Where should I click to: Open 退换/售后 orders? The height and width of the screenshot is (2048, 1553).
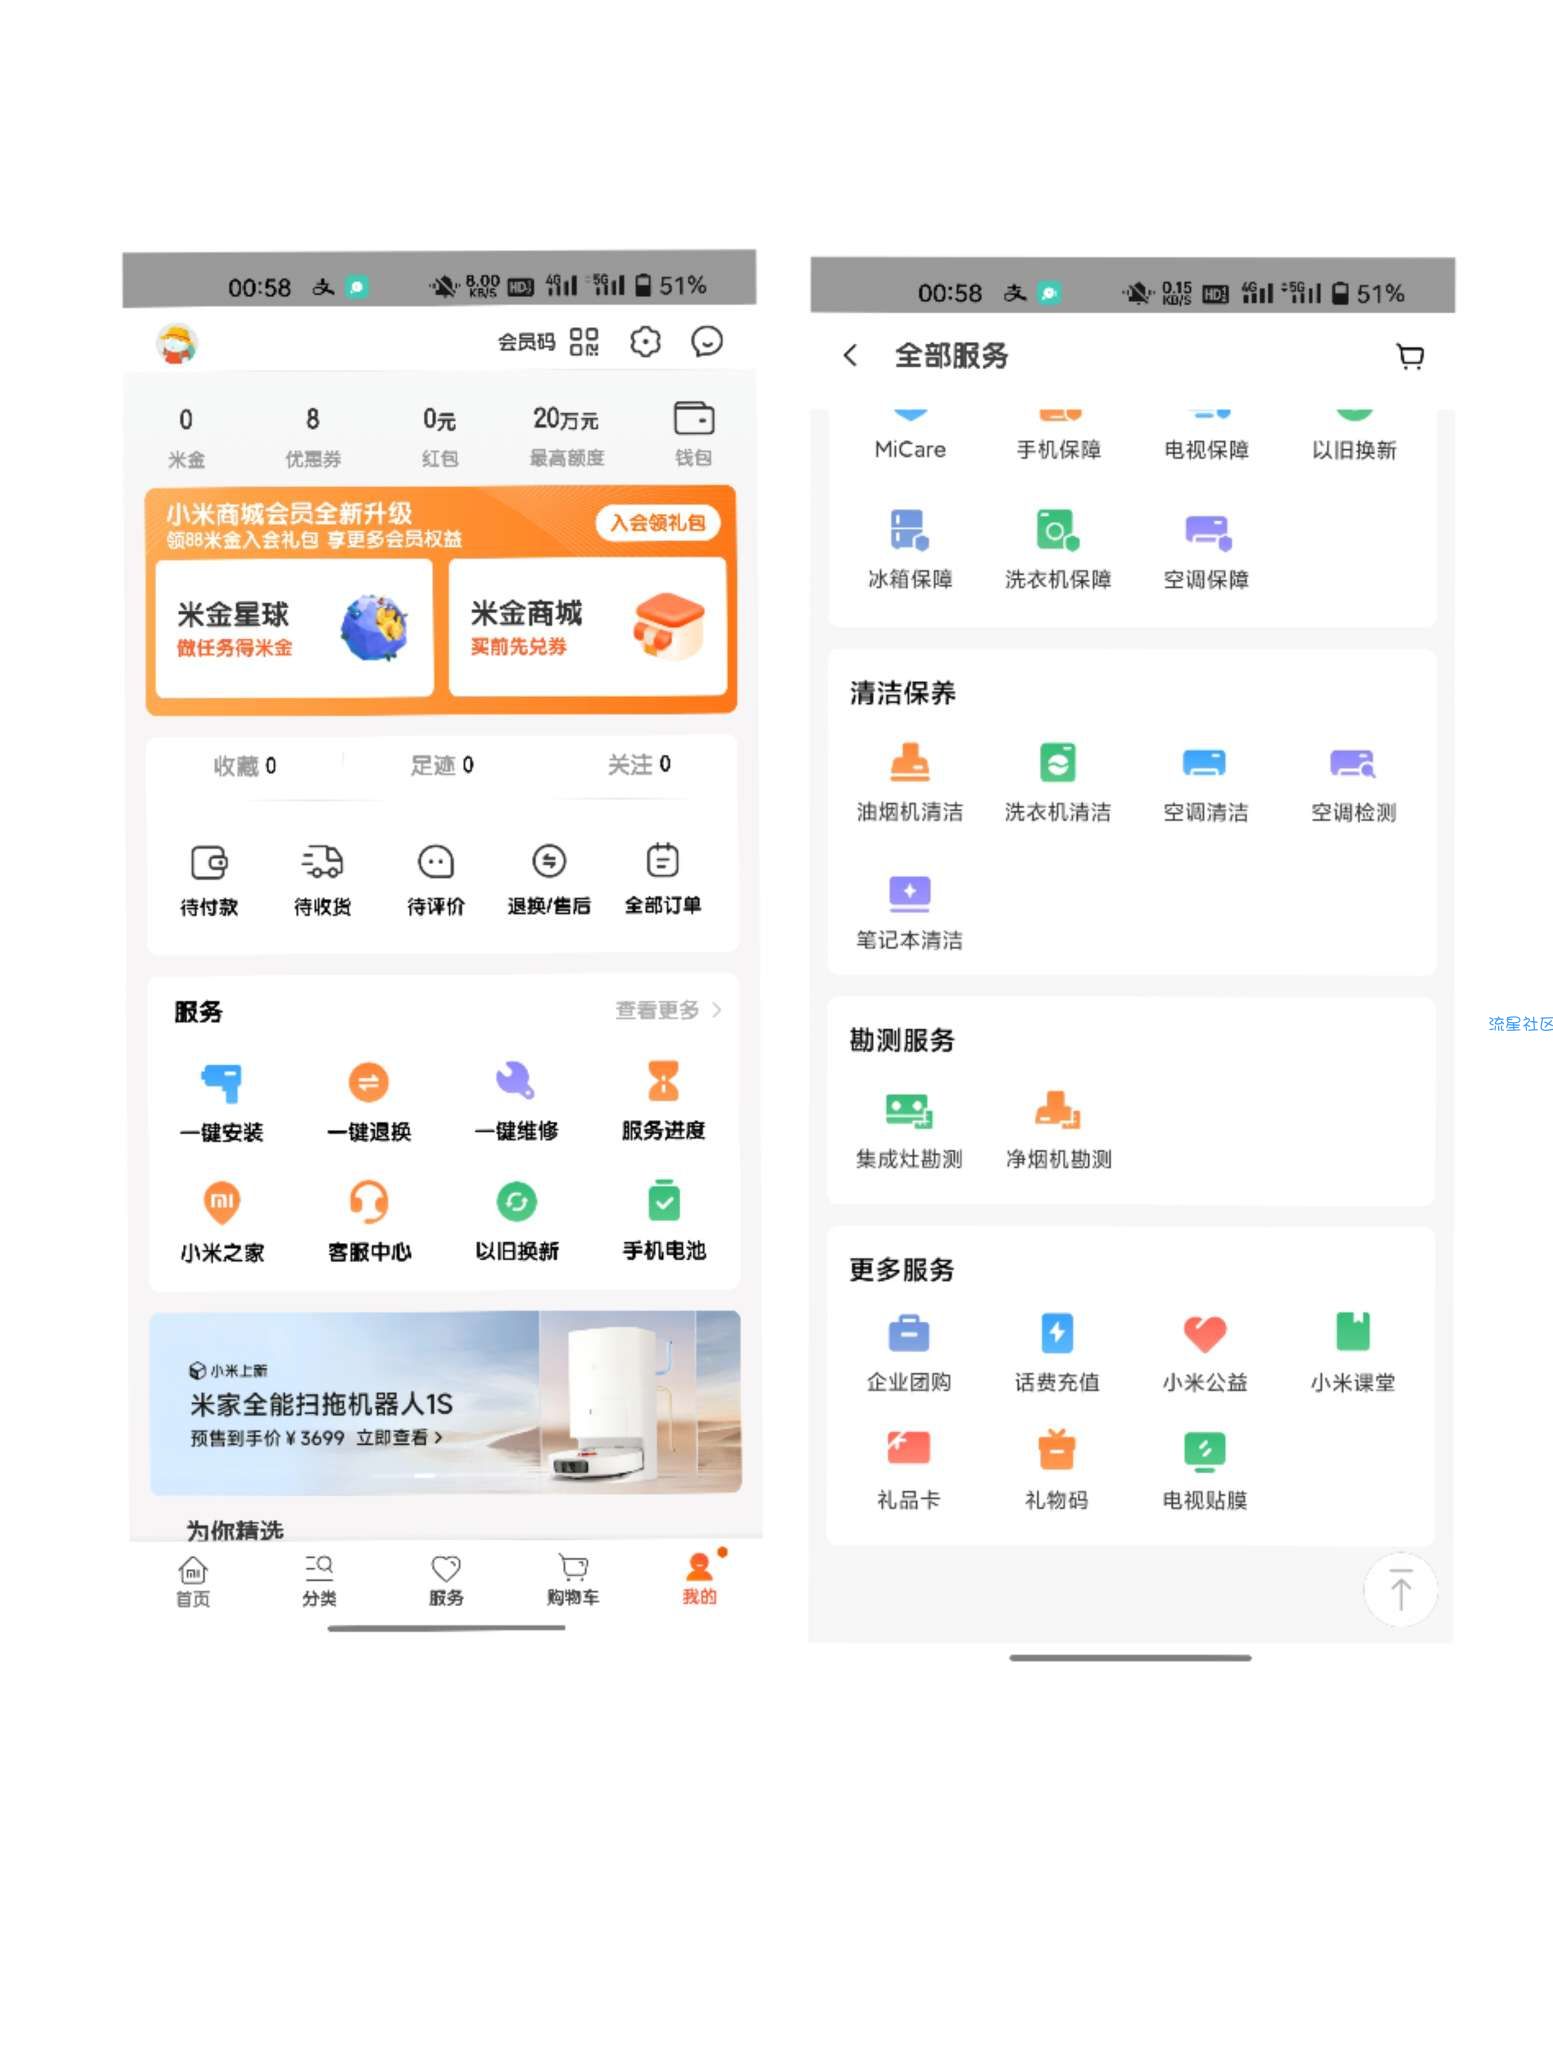tap(549, 880)
